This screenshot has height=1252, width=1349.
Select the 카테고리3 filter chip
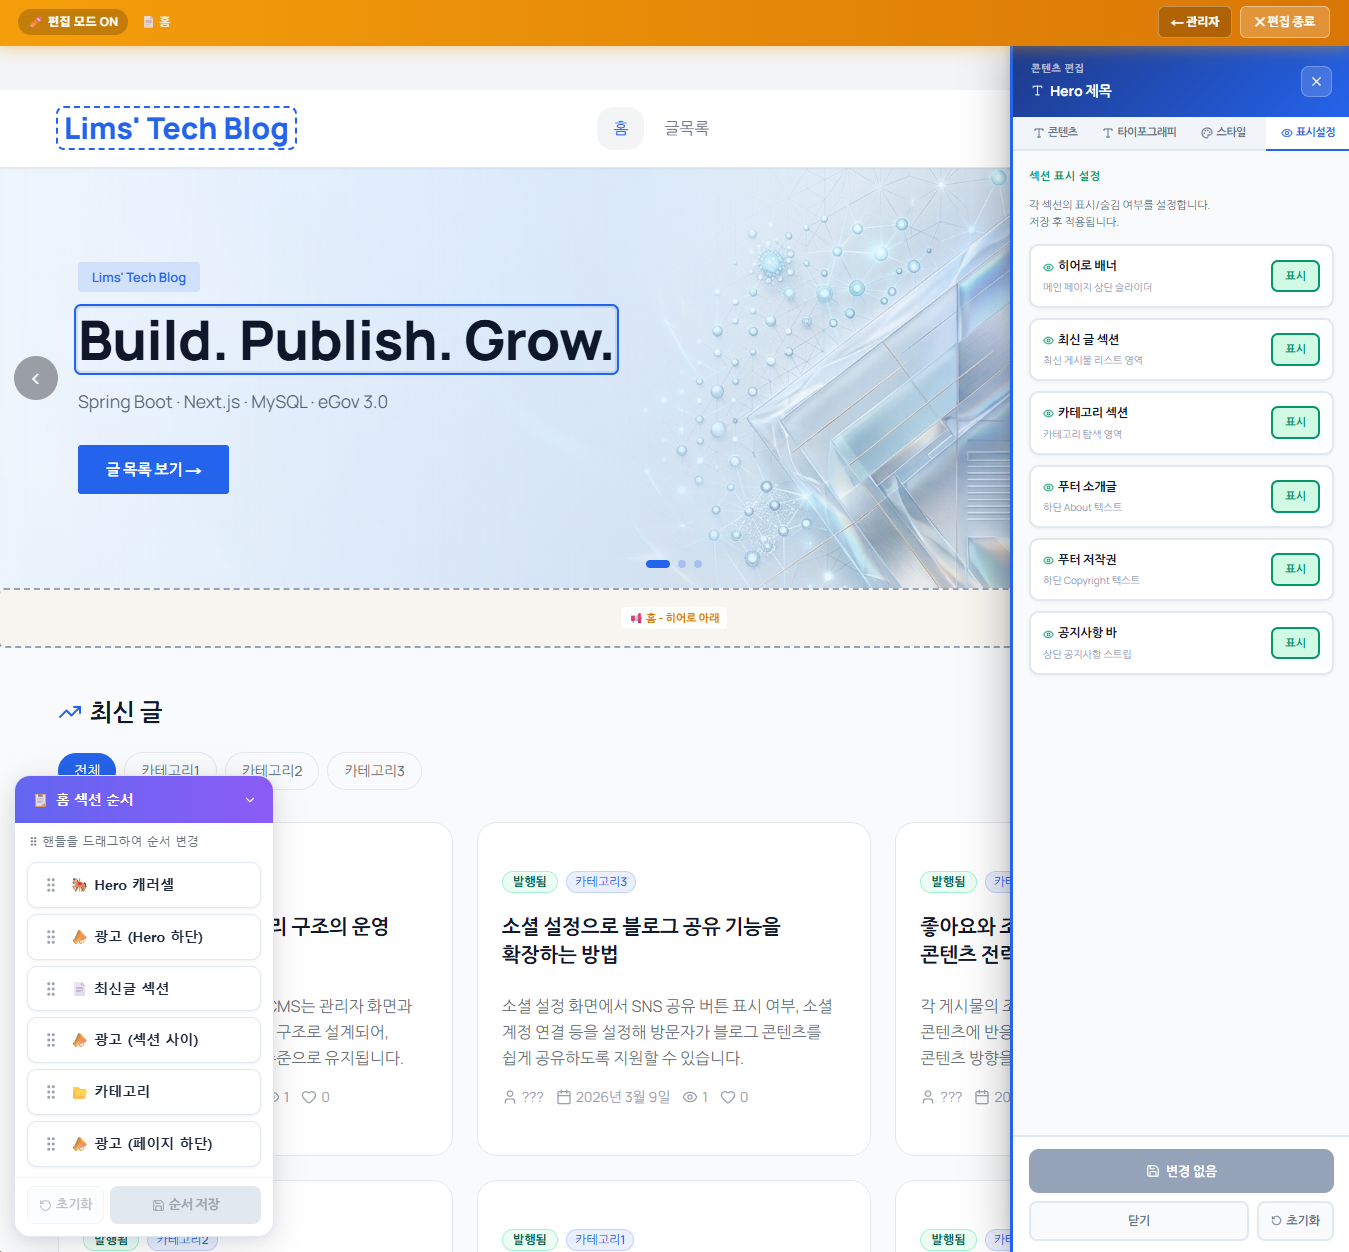pyautogui.click(x=374, y=771)
